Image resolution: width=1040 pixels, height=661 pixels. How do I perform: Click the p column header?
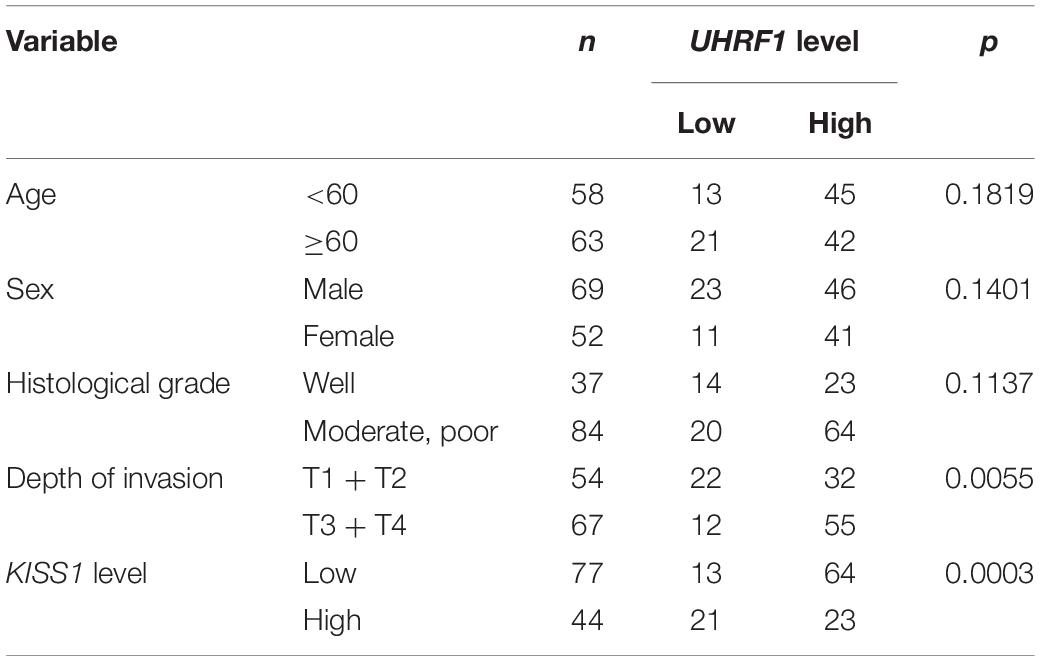coord(988,42)
